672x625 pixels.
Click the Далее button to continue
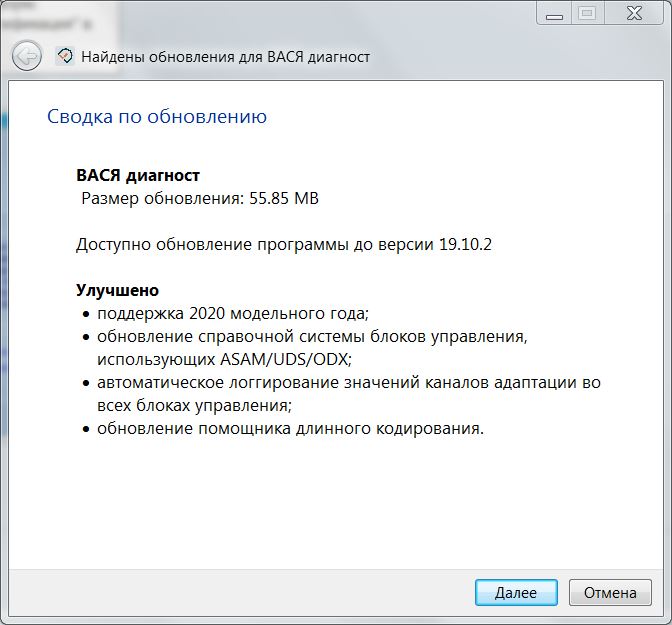point(516,592)
